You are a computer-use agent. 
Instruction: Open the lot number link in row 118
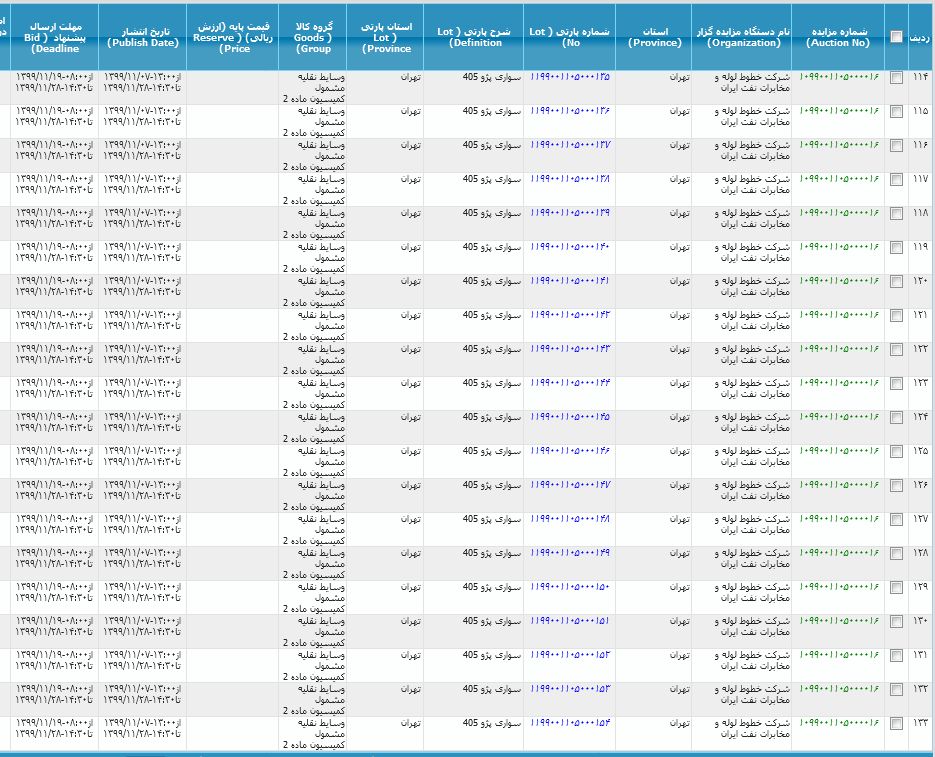pos(570,213)
